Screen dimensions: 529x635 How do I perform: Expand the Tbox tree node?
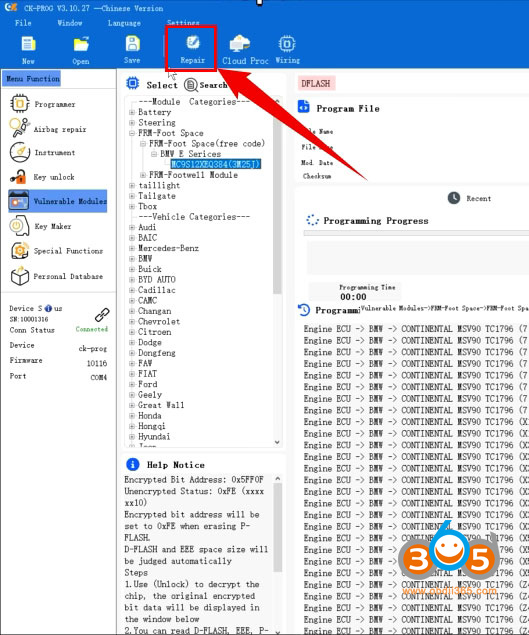click(x=132, y=206)
